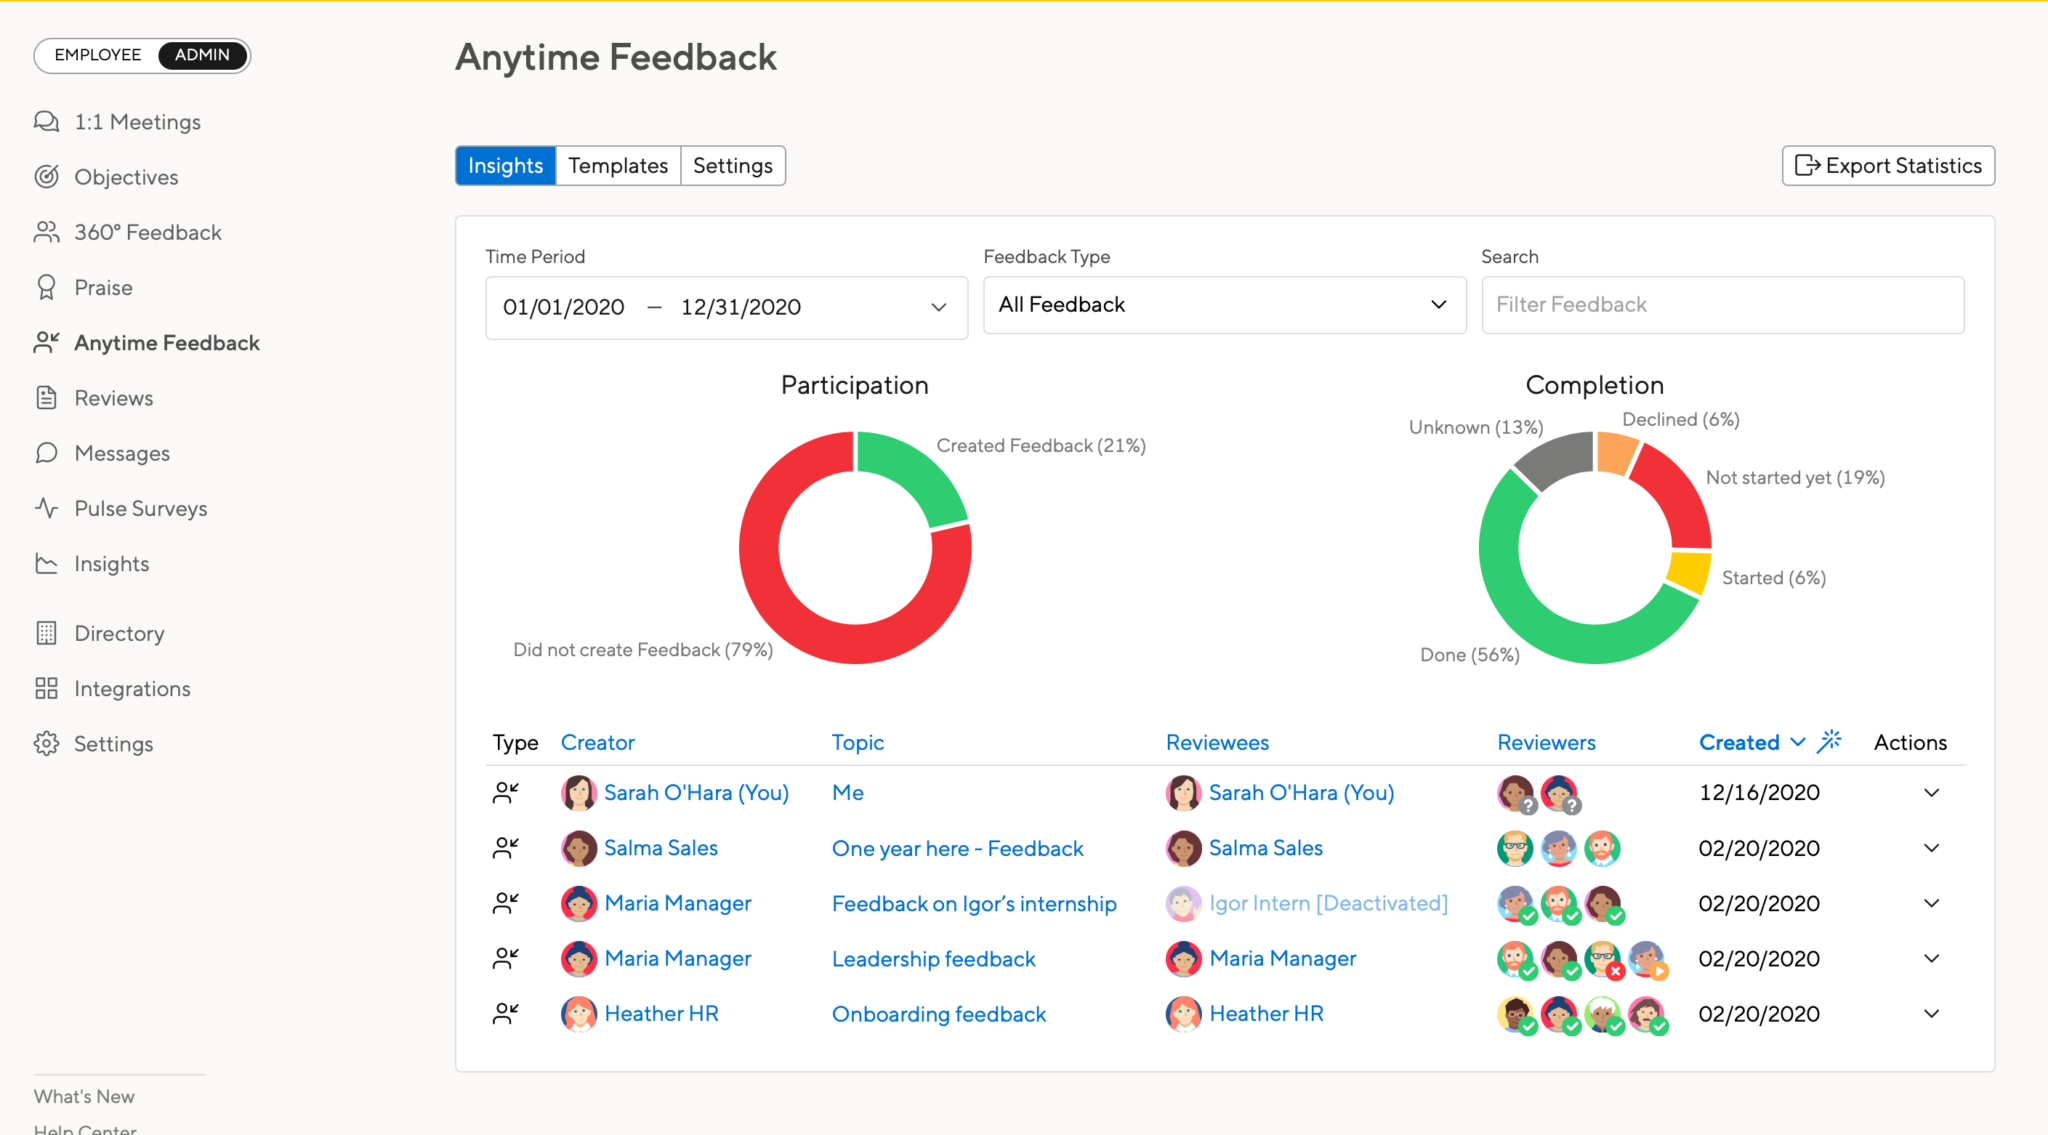Open the Directory section
This screenshot has height=1135, width=2048.
point(118,632)
